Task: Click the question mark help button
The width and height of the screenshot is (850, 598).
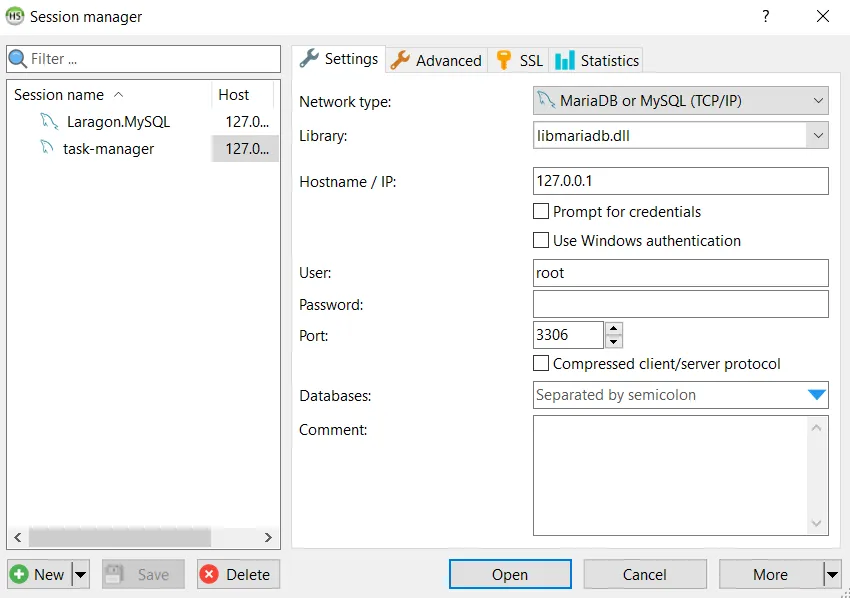Action: (x=765, y=16)
